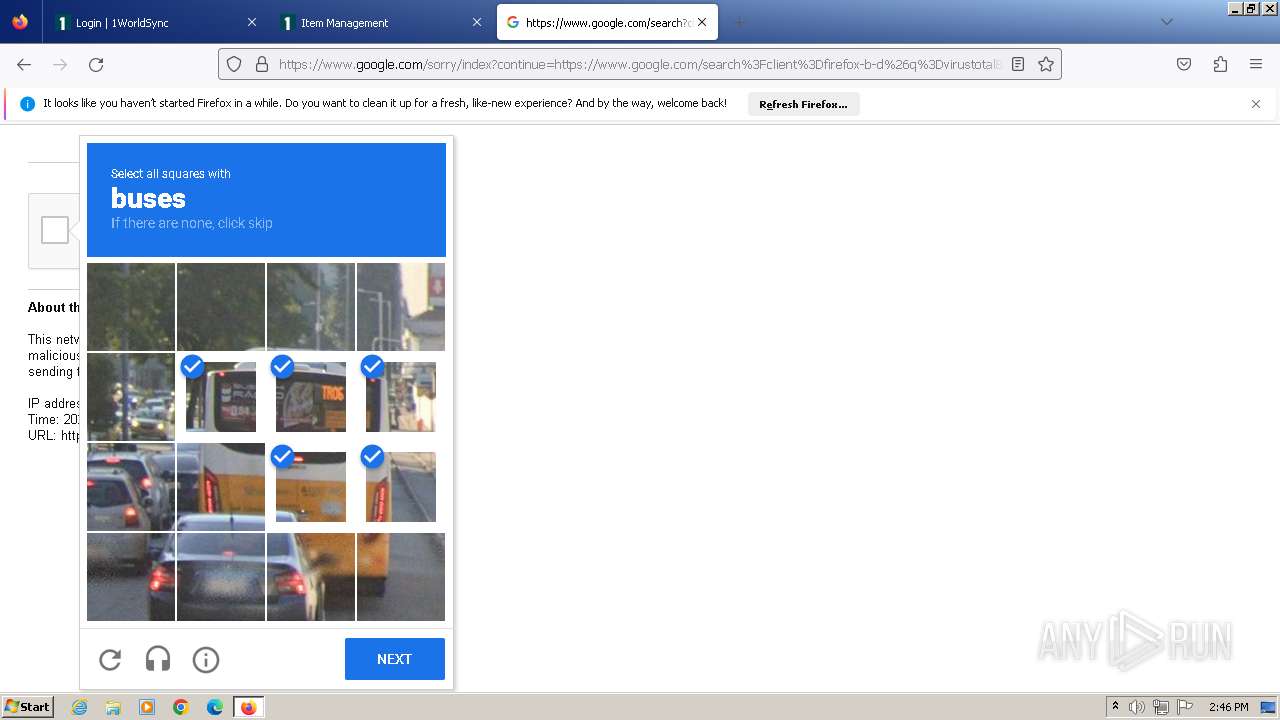Deselect the checked bus tile showing number 094

pyautogui.click(x=221, y=397)
